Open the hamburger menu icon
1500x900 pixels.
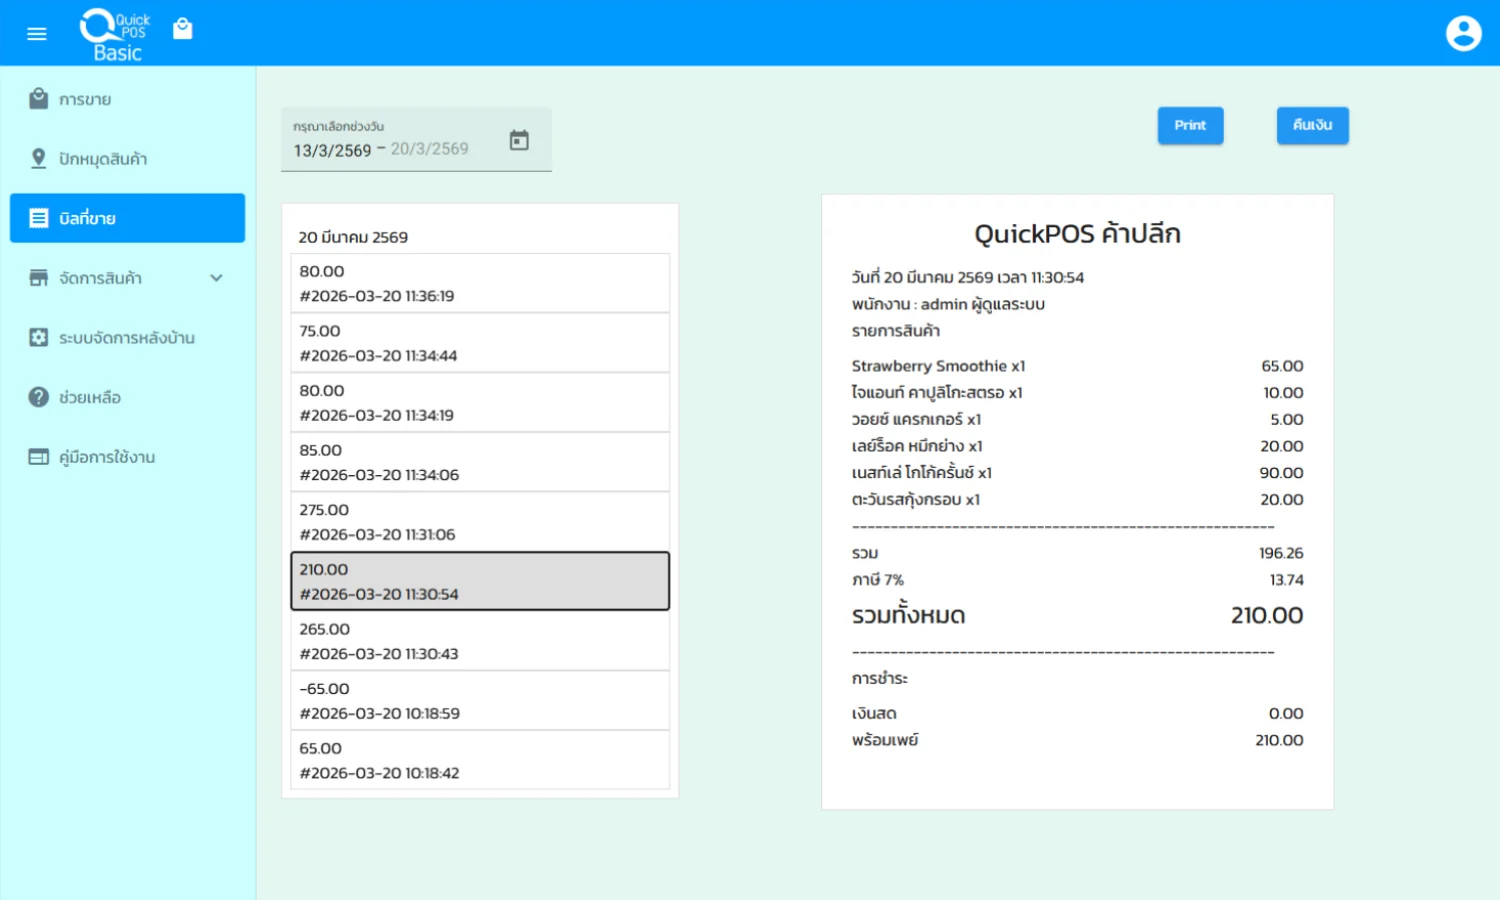tap(37, 33)
